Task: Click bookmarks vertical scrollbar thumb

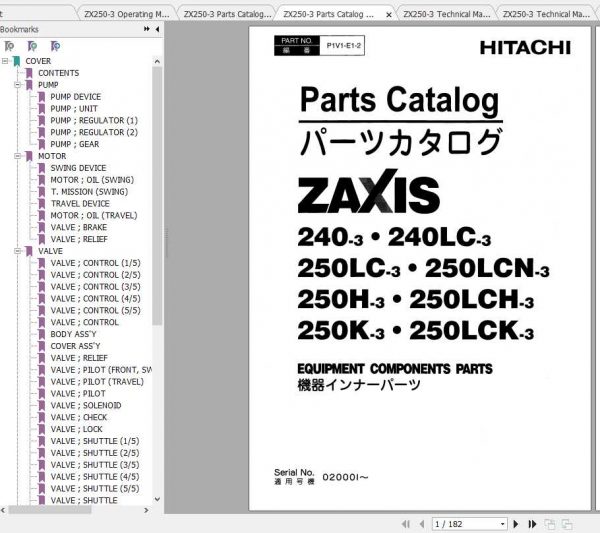Action: [x=157, y=196]
